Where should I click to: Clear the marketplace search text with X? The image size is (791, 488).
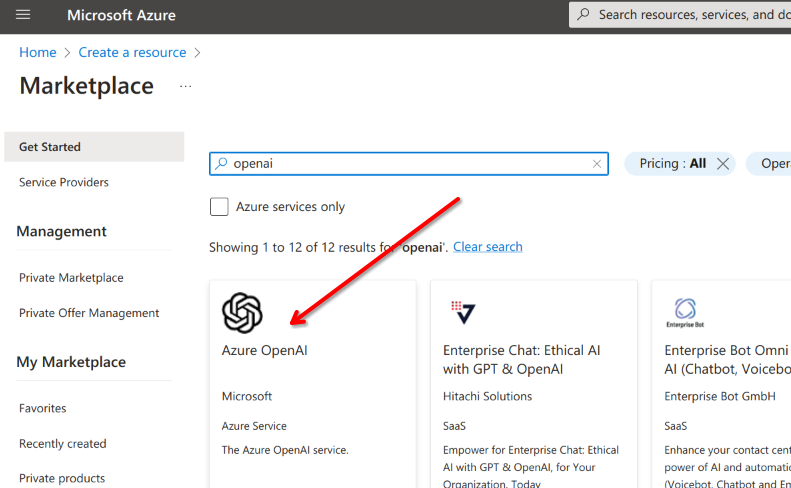coord(597,164)
